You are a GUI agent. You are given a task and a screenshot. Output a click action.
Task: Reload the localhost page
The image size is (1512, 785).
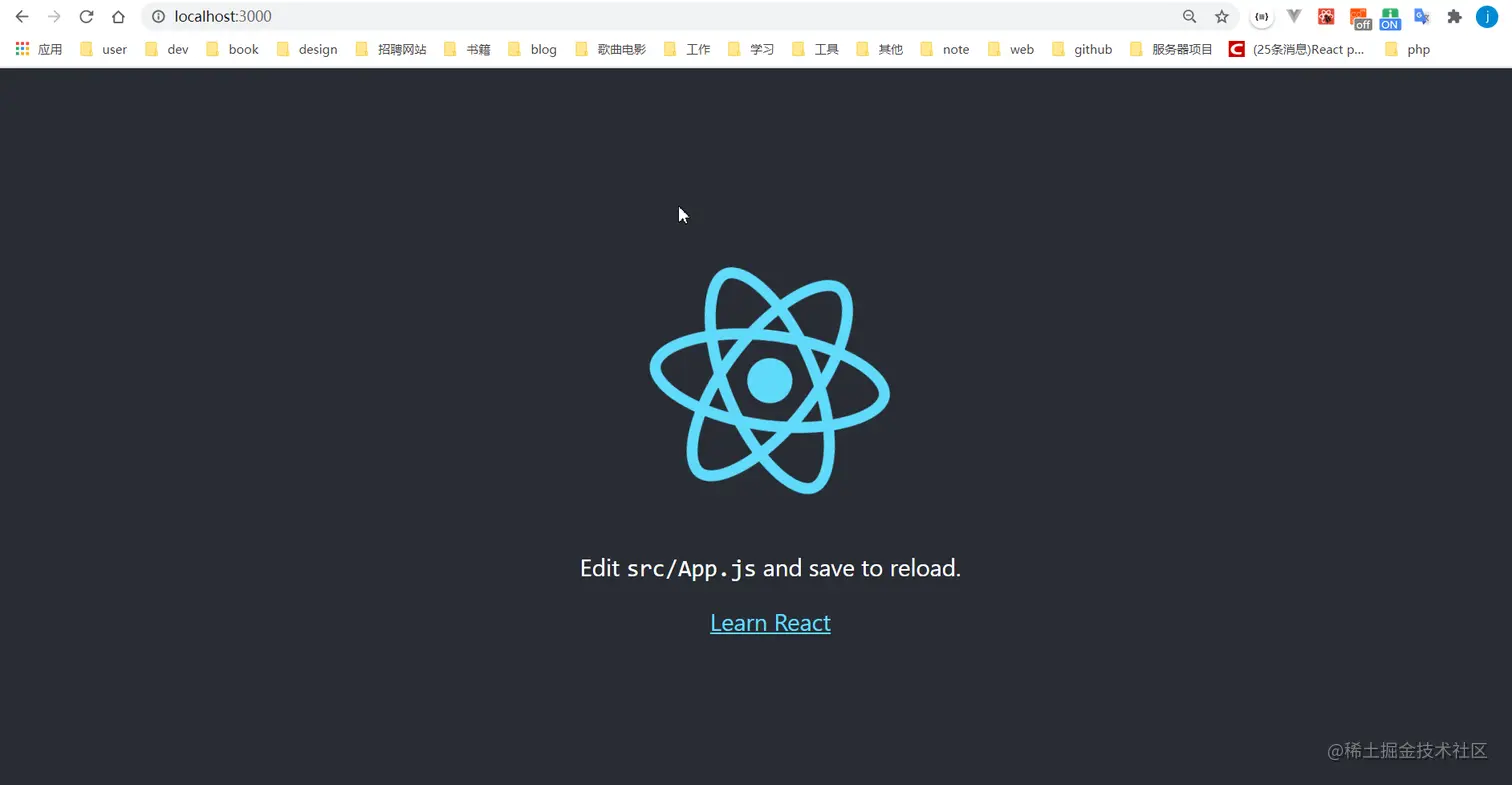click(x=86, y=16)
